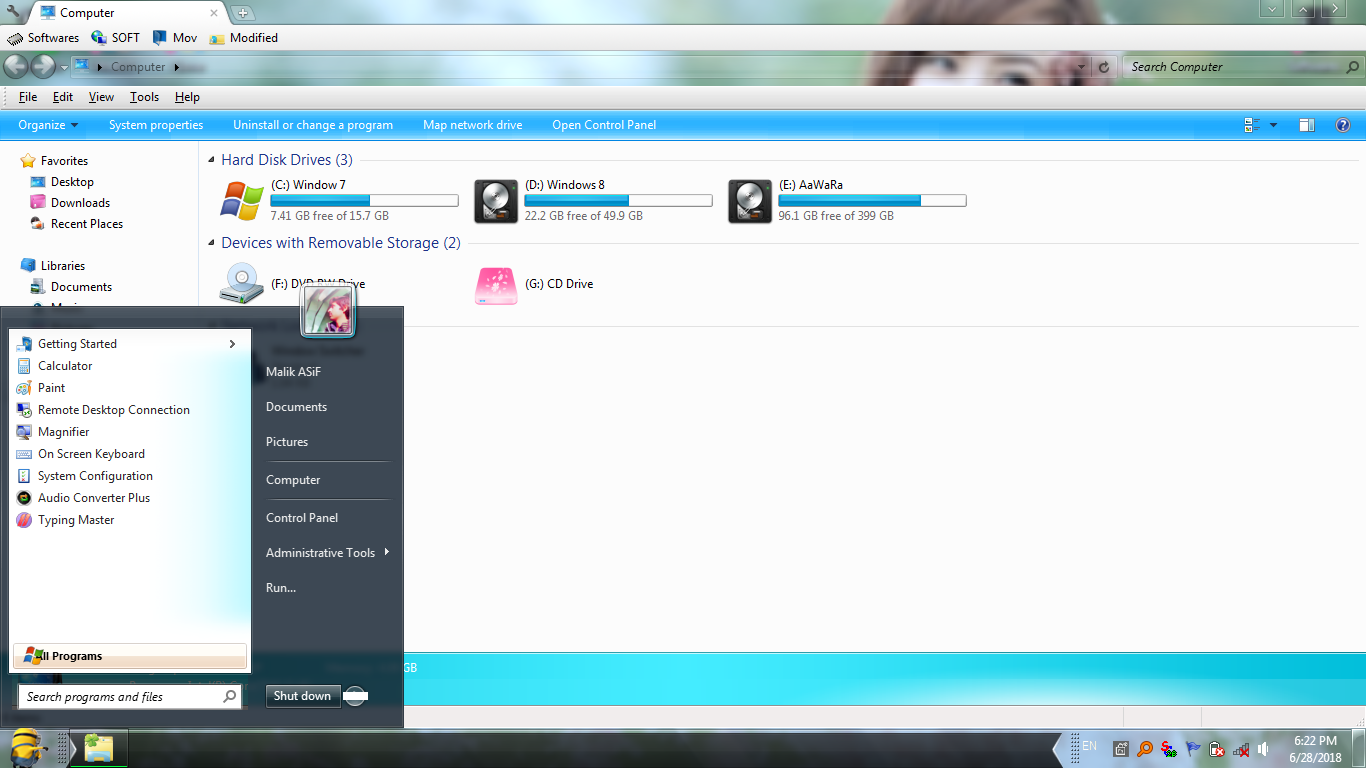Go forward with the Forward arrow
Image resolution: width=1366 pixels, height=768 pixels.
click(x=43, y=67)
